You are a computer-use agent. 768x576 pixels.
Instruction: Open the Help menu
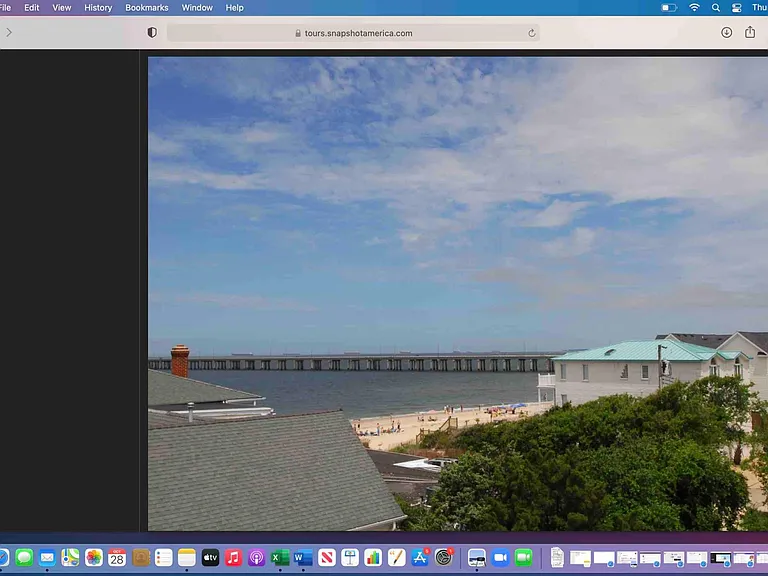(x=234, y=8)
